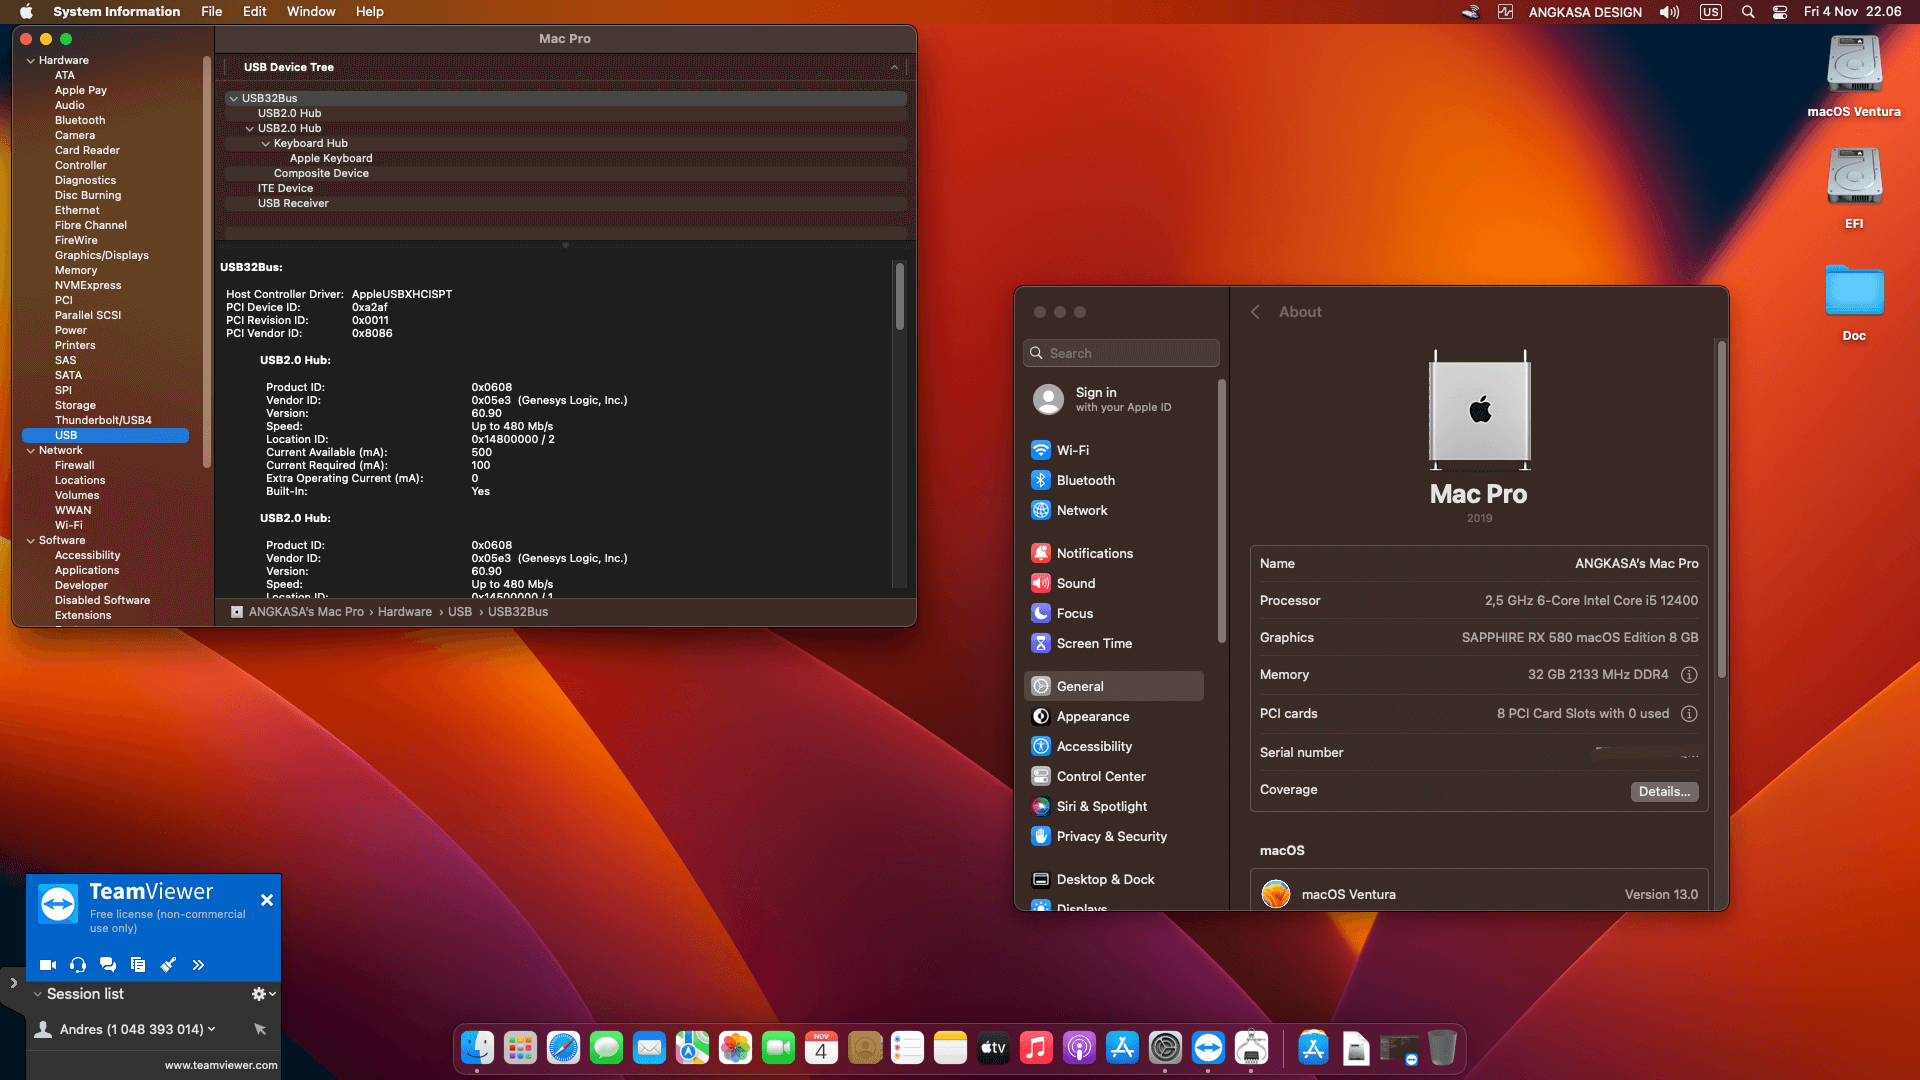Open the EFI drive on desktop
Image resolution: width=1920 pixels, height=1080 pixels.
(1854, 189)
